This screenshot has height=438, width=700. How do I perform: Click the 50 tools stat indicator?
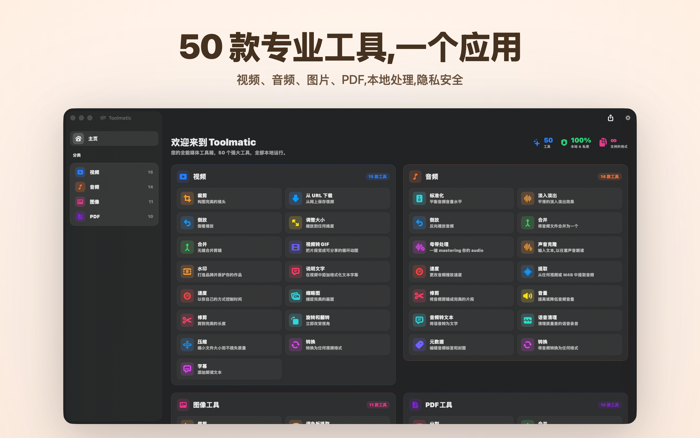click(x=543, y=142)
